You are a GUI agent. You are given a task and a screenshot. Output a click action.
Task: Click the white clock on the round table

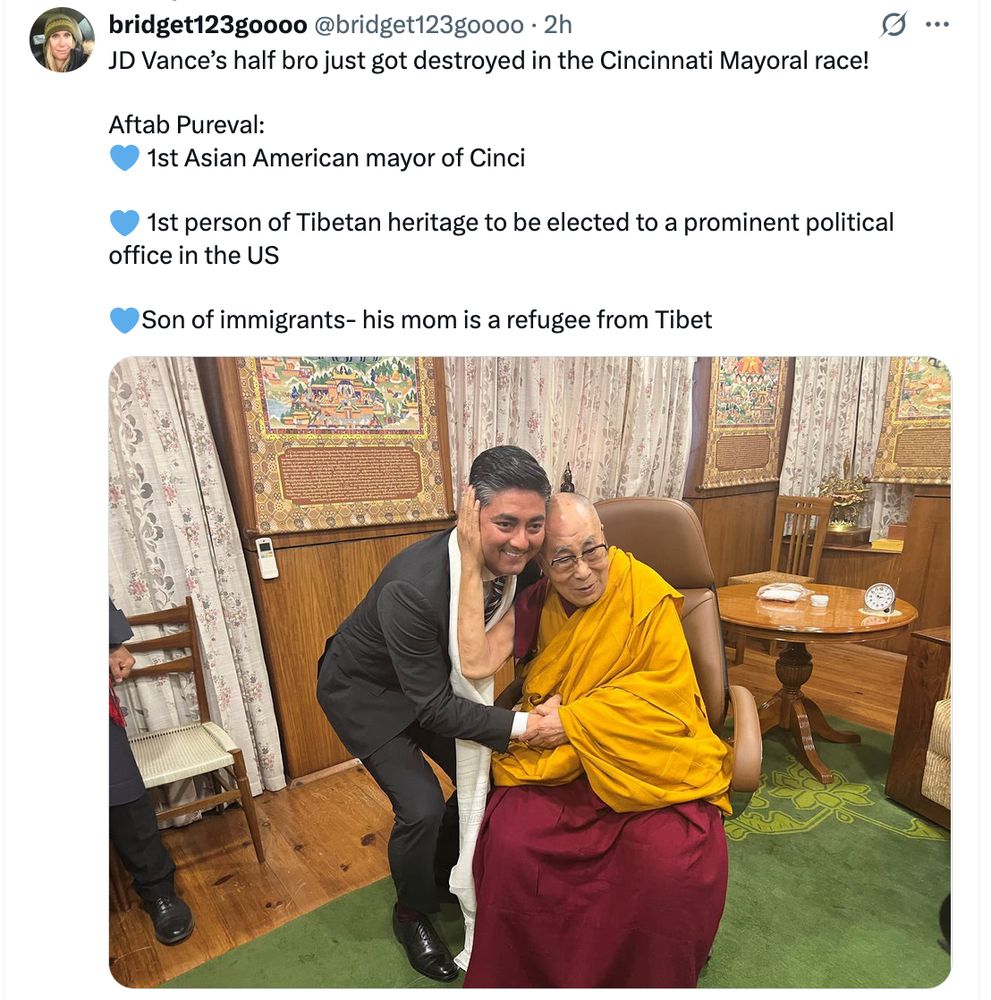coord(879,599)
